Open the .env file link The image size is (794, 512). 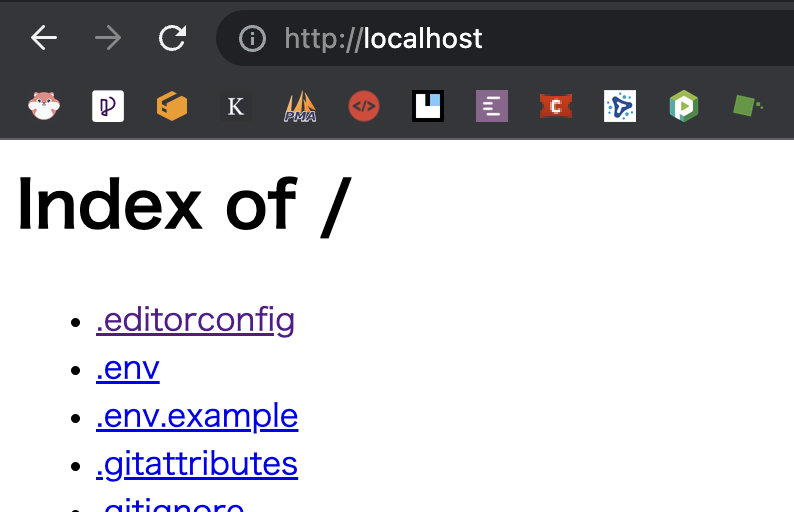point(128,368)
